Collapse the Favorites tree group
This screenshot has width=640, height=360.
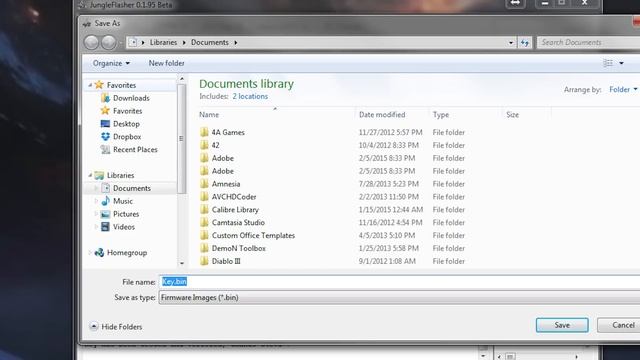(x=90, y=85)
